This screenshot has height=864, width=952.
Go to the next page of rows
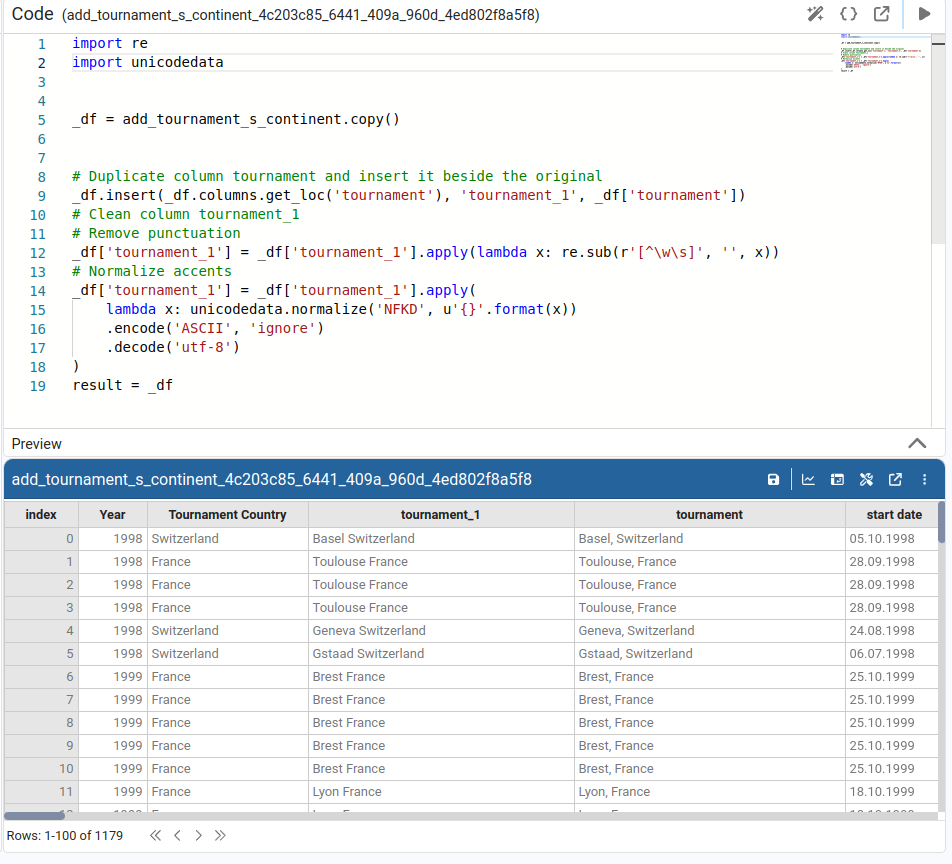tap(198, 835)
